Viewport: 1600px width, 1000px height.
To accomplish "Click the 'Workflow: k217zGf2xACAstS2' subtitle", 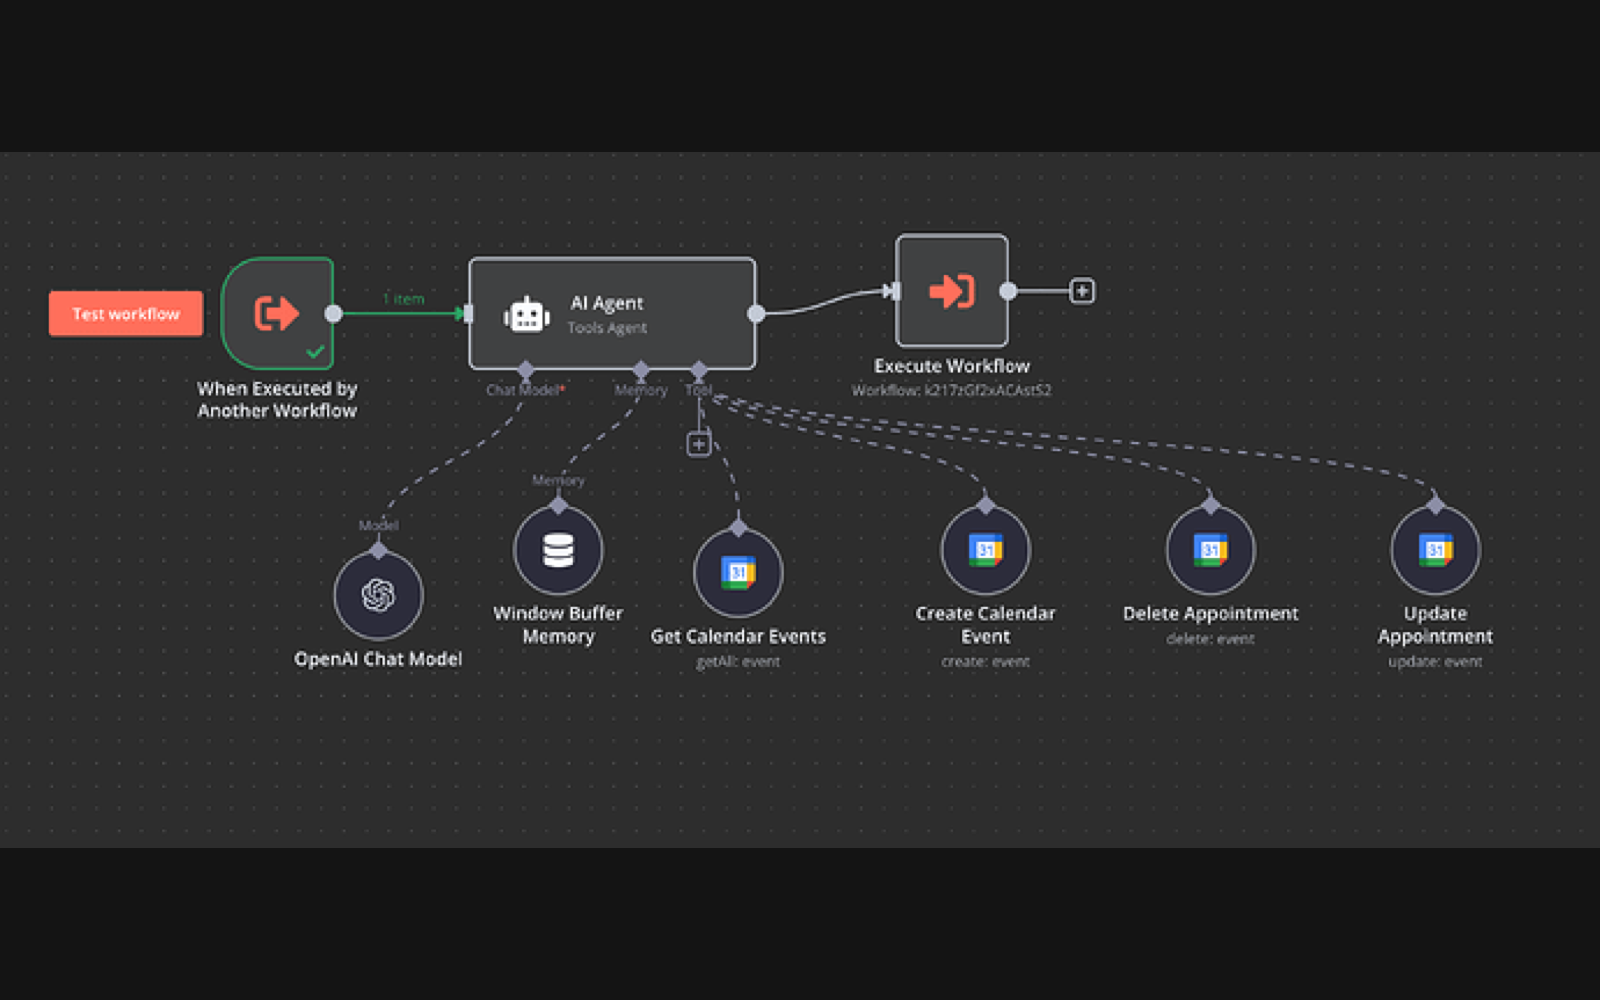I will coord(952,390).
